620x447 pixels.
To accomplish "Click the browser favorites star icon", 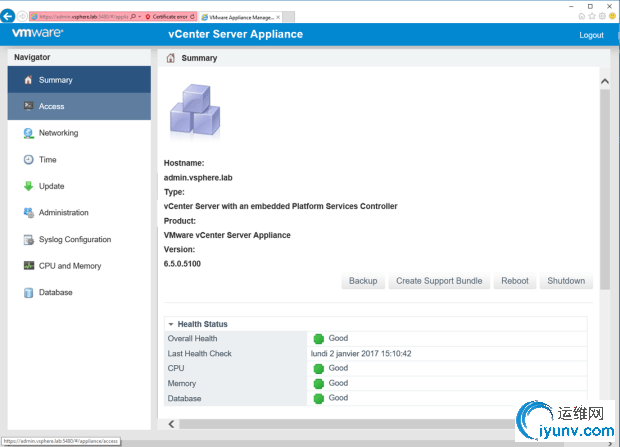I will (x=592, y=16).
